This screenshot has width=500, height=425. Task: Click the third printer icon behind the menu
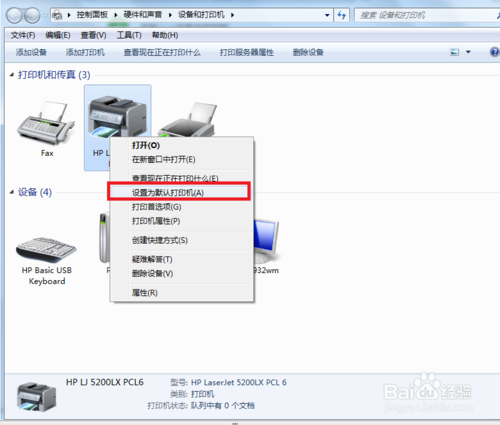[x=188, y=120]
